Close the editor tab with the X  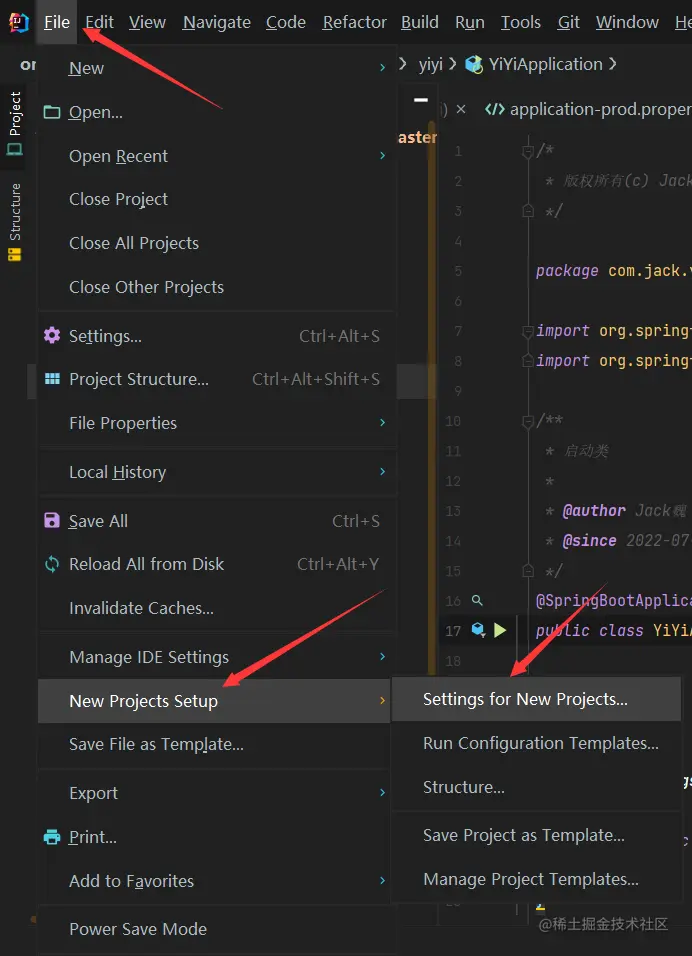[461, 109]
